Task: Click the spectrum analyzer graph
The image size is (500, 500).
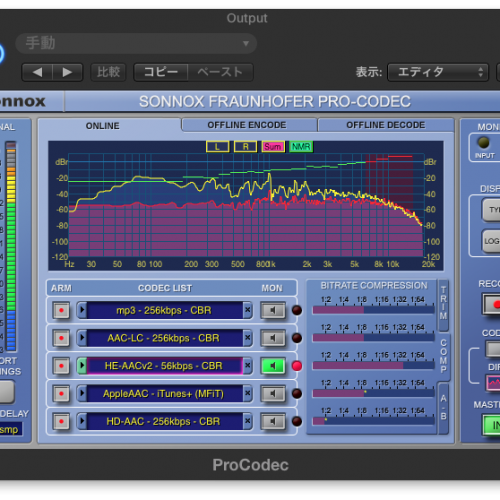Action: (246, 205)
